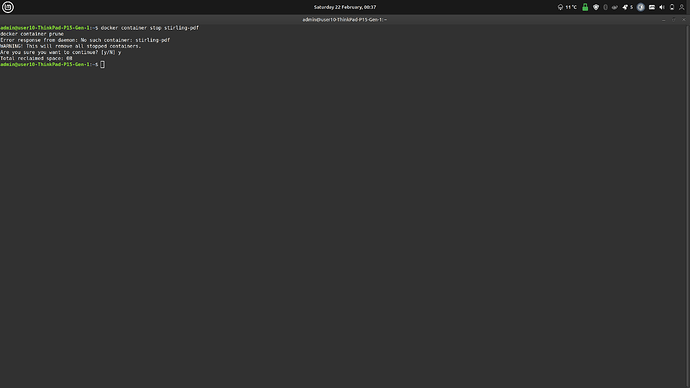The image size is (690, 388).
Task: Click the 11 °C temperature reading
Action: point(571,7)
